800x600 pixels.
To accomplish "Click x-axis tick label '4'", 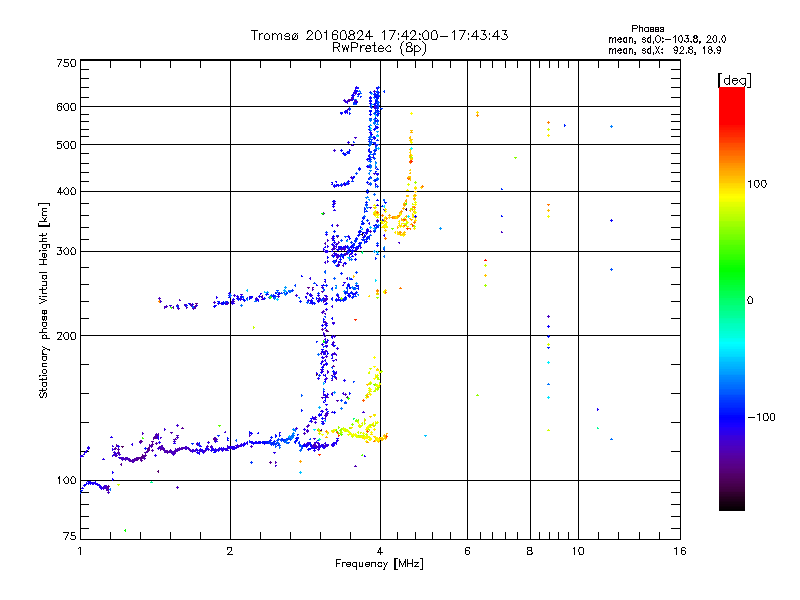I will tap(380, 551).
